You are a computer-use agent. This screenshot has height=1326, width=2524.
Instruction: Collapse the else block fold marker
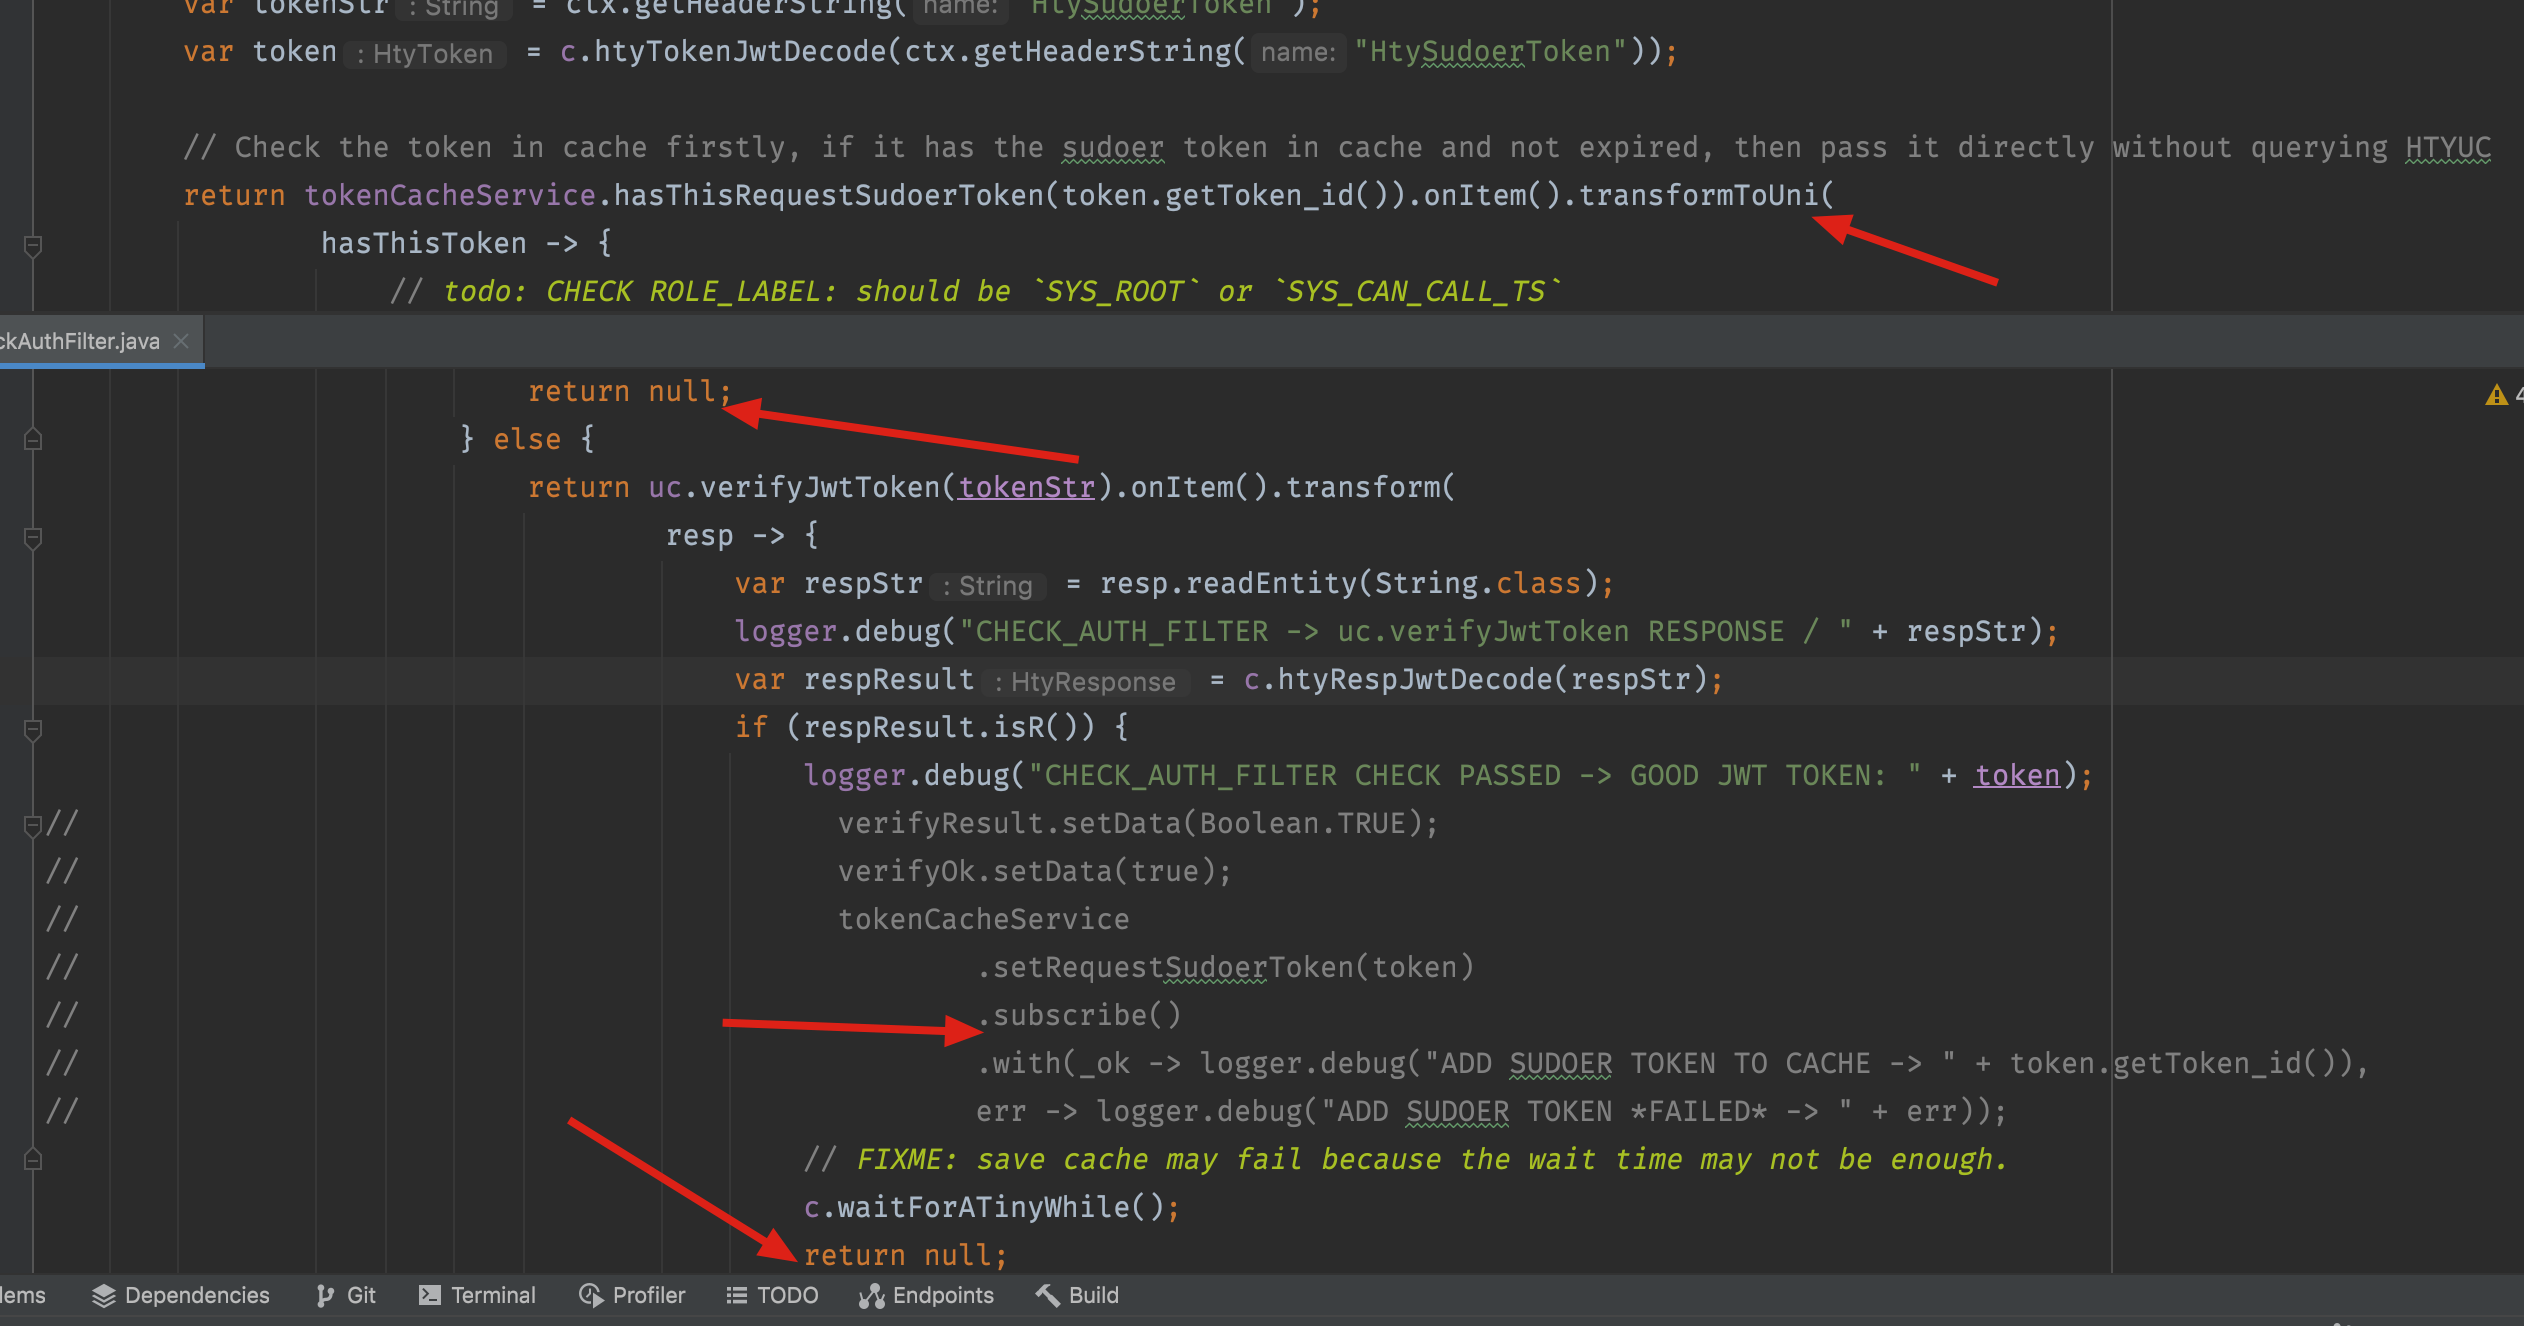coord(33,439)
